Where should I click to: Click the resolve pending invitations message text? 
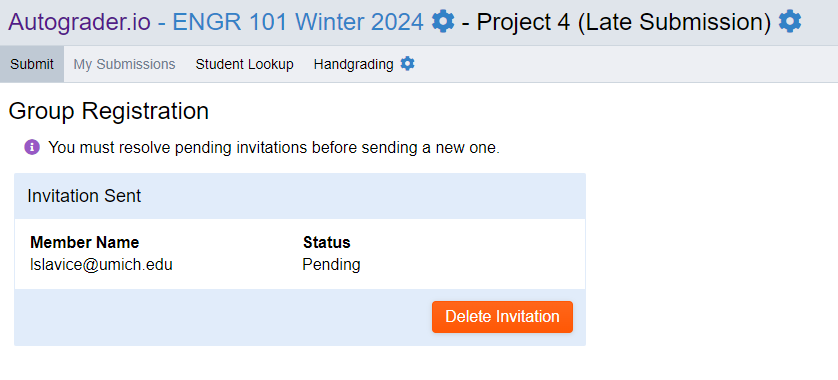(x=274, y=148)
